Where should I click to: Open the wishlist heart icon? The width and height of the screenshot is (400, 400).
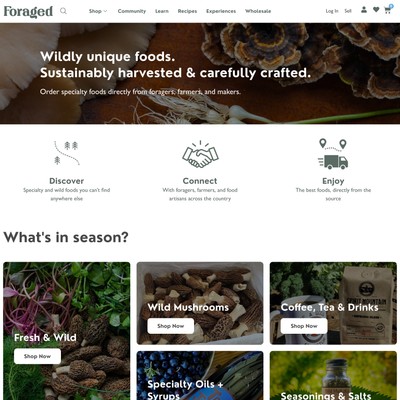click(x=376, y=10)
